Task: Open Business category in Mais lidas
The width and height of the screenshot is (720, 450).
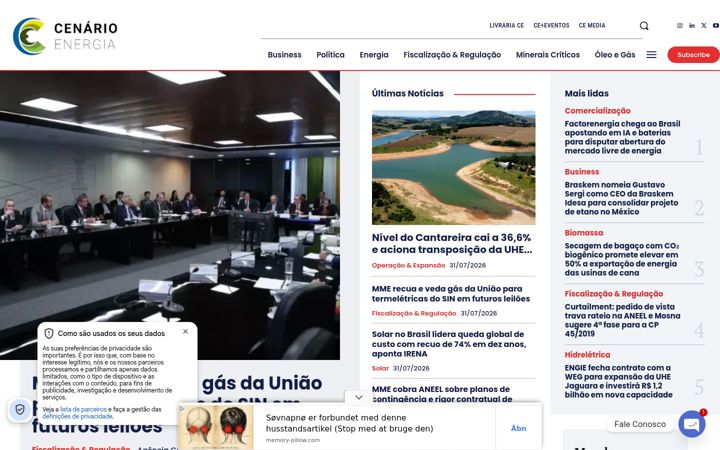Action: [582, 172]
